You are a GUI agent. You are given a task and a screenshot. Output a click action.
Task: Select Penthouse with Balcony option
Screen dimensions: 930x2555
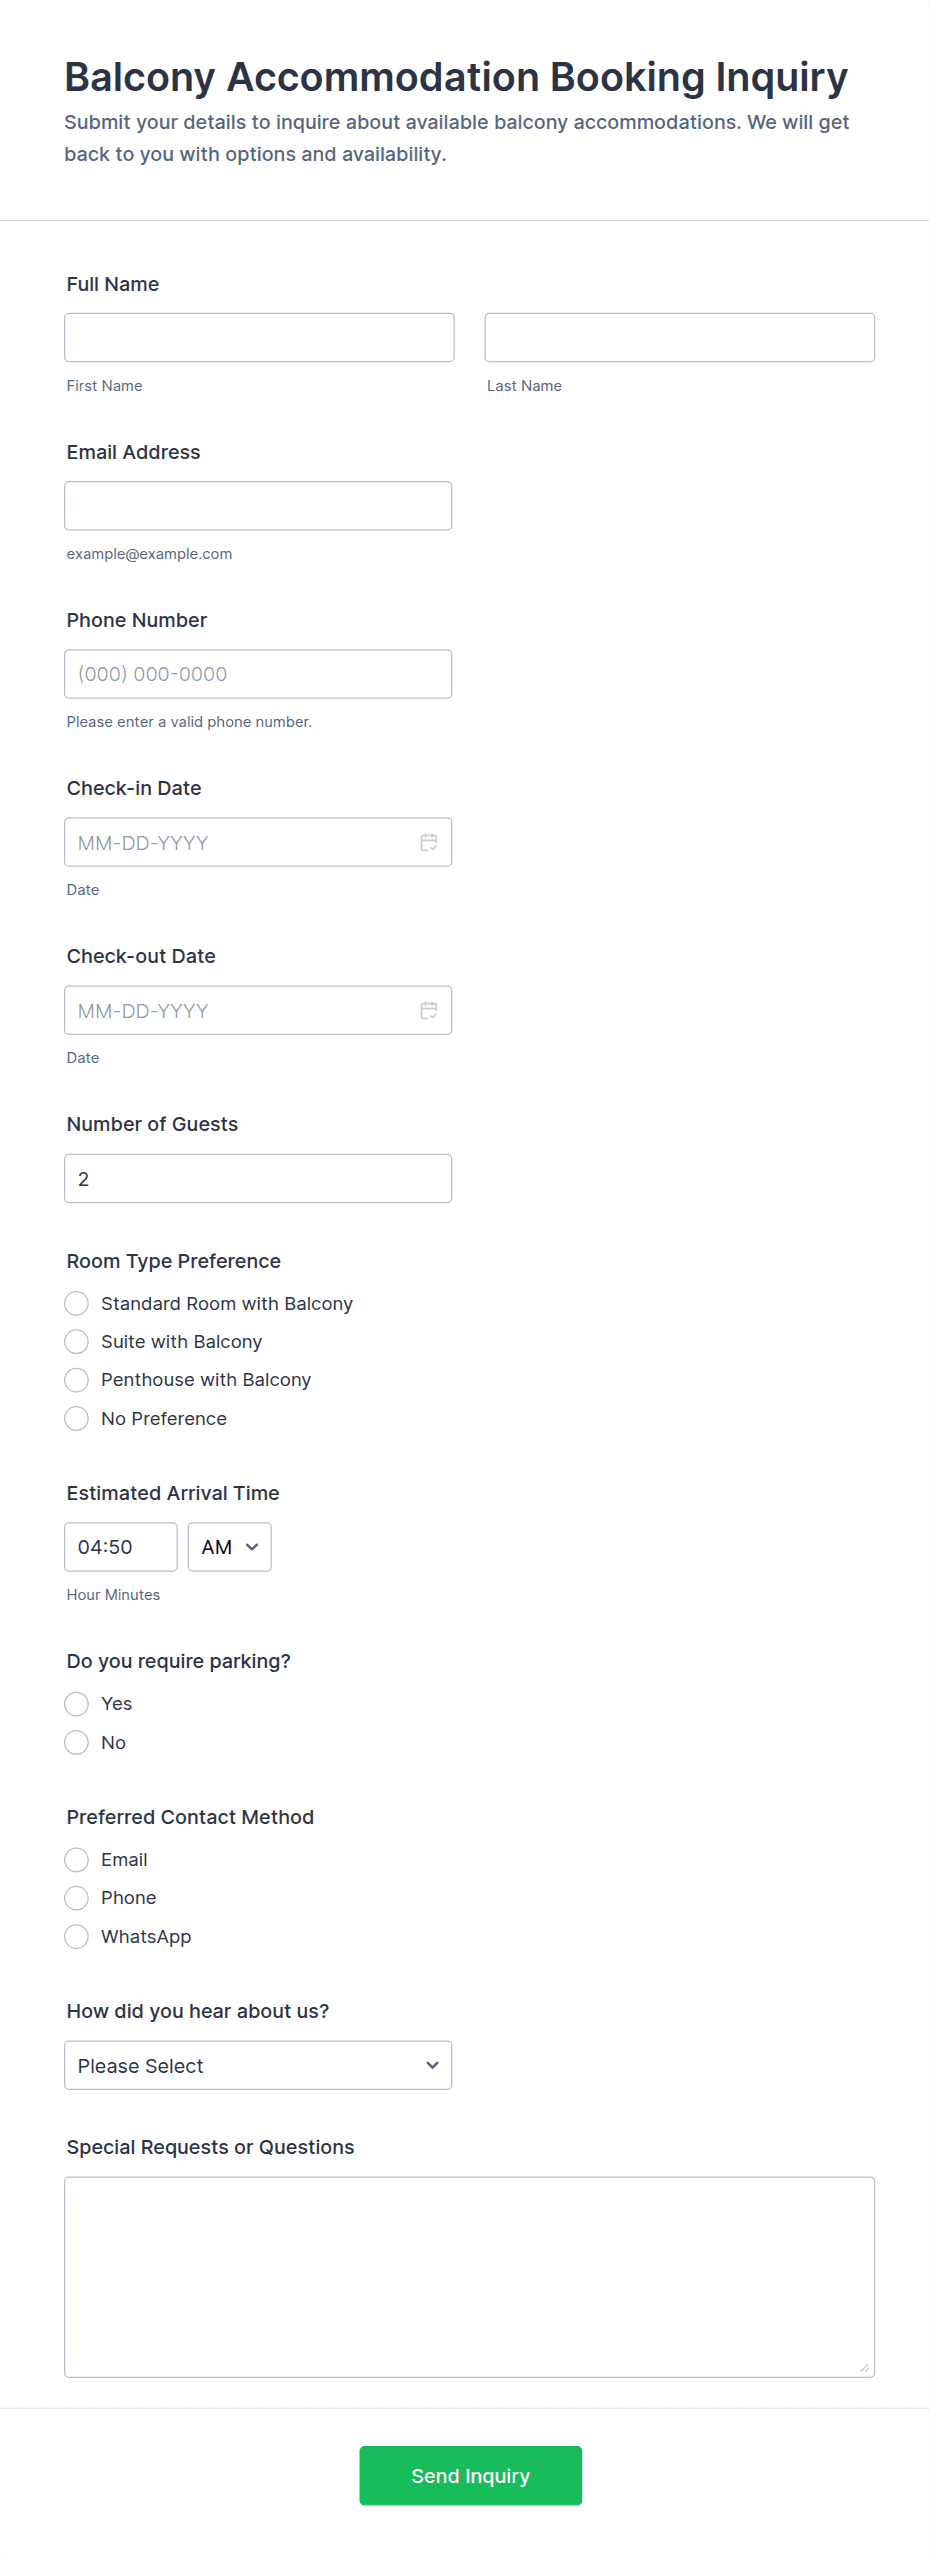point(77,1379)
